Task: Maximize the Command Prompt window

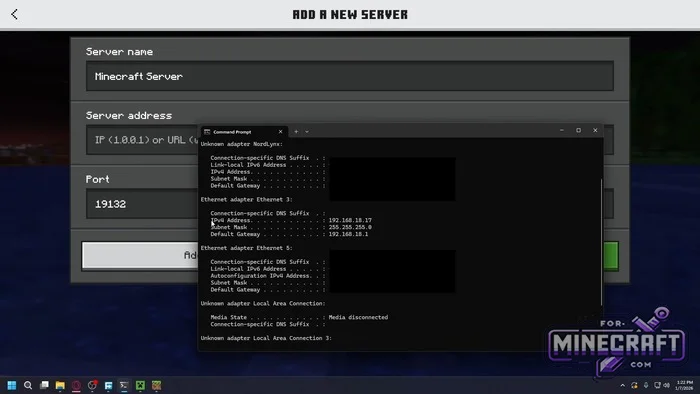Action: click(578, 130)
